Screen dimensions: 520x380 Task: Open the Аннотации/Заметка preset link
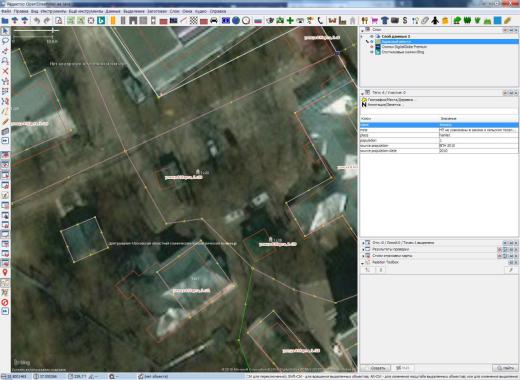[x=384, y=105]
